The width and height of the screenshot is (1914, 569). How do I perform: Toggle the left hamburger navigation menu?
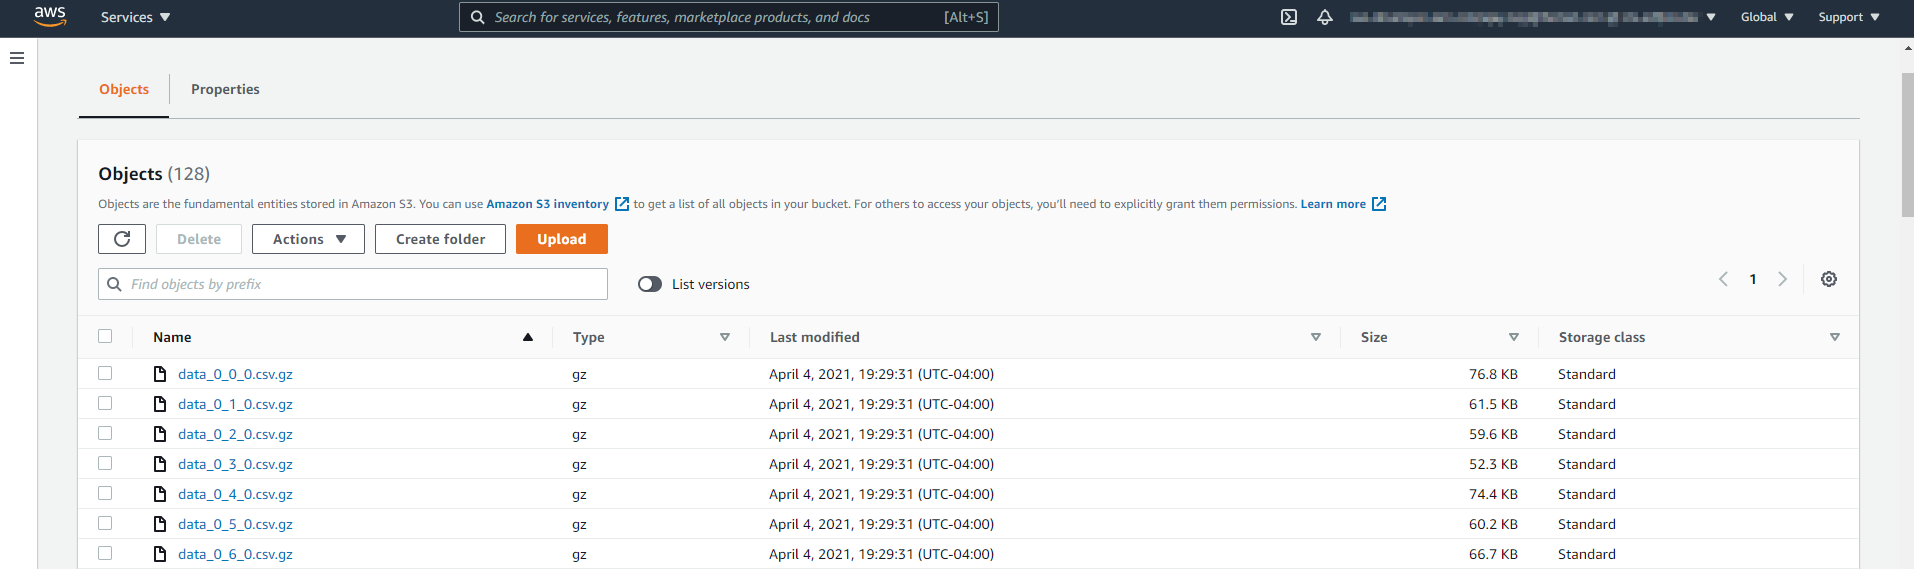17,58
